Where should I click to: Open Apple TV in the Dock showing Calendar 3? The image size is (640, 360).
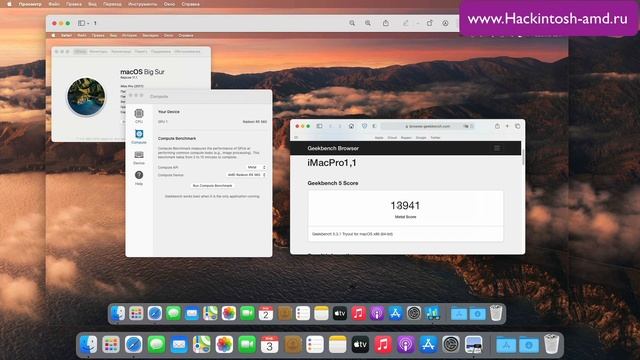pos(360,345)
